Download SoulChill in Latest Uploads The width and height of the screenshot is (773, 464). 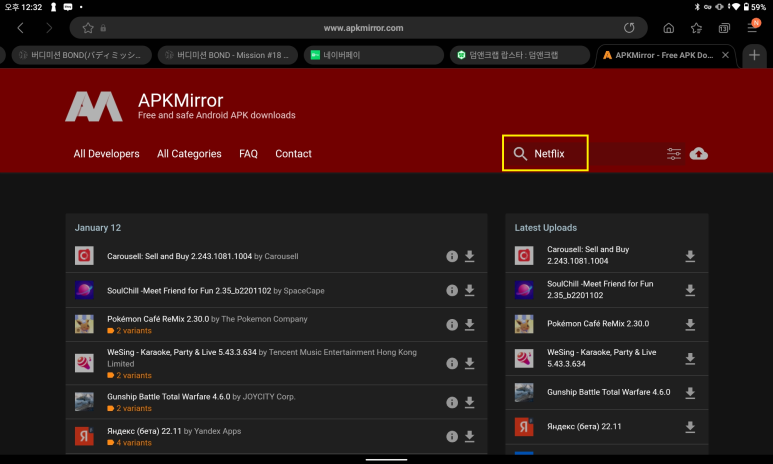click(x=690, y=290)
